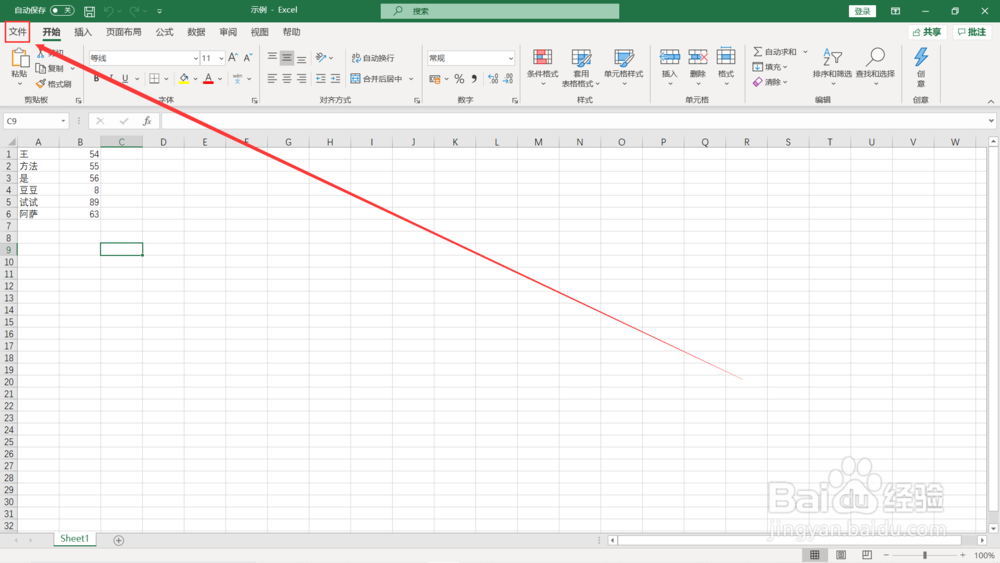Click the Fill (填充) button
This screenshot has height=563, width=1000.
point(770,67)
